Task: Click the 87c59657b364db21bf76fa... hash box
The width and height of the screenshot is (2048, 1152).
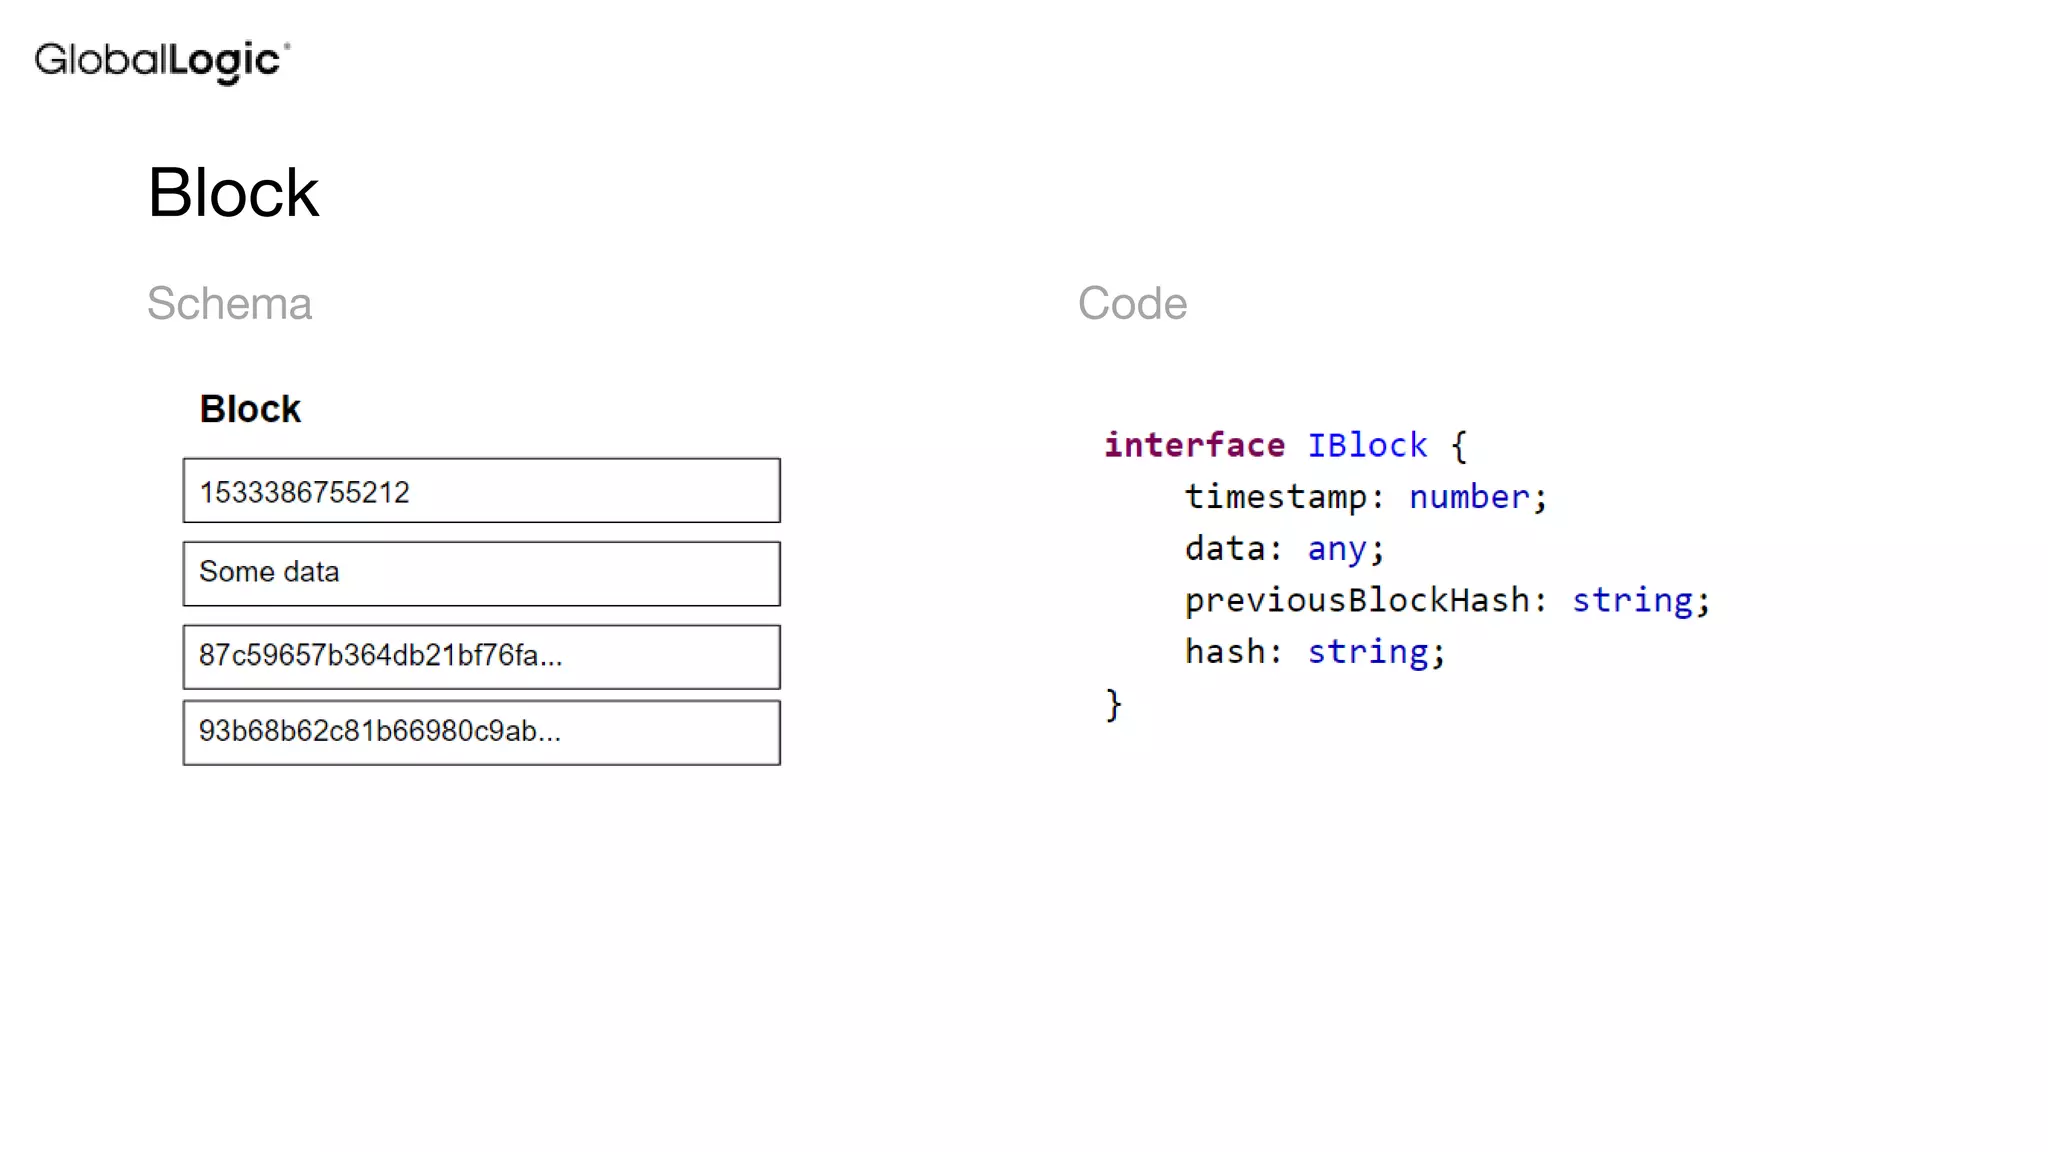Action: coord(481,656)
